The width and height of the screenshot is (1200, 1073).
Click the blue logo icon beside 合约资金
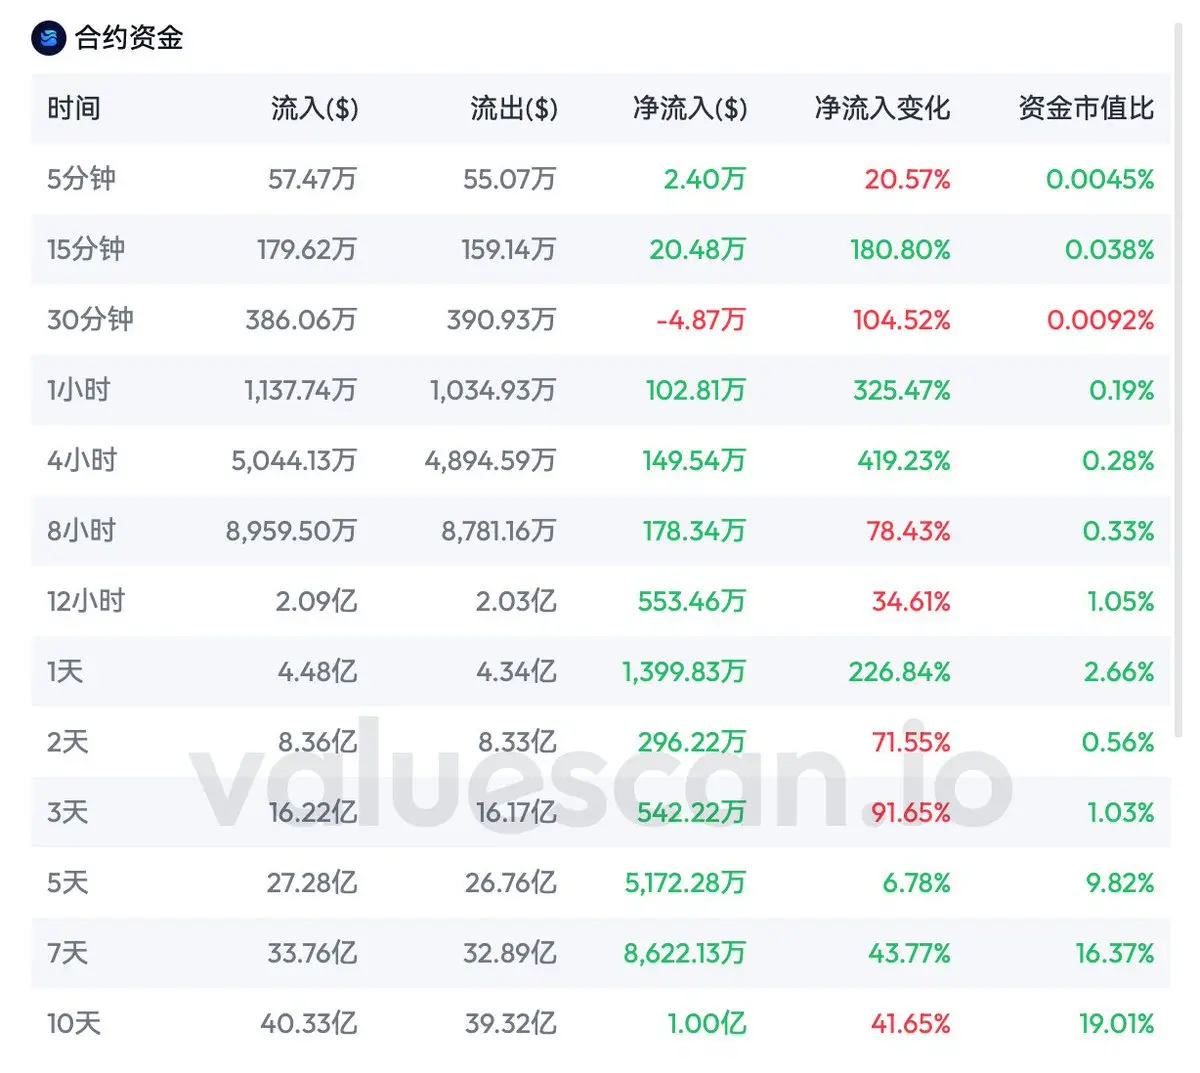pos(48,38)
